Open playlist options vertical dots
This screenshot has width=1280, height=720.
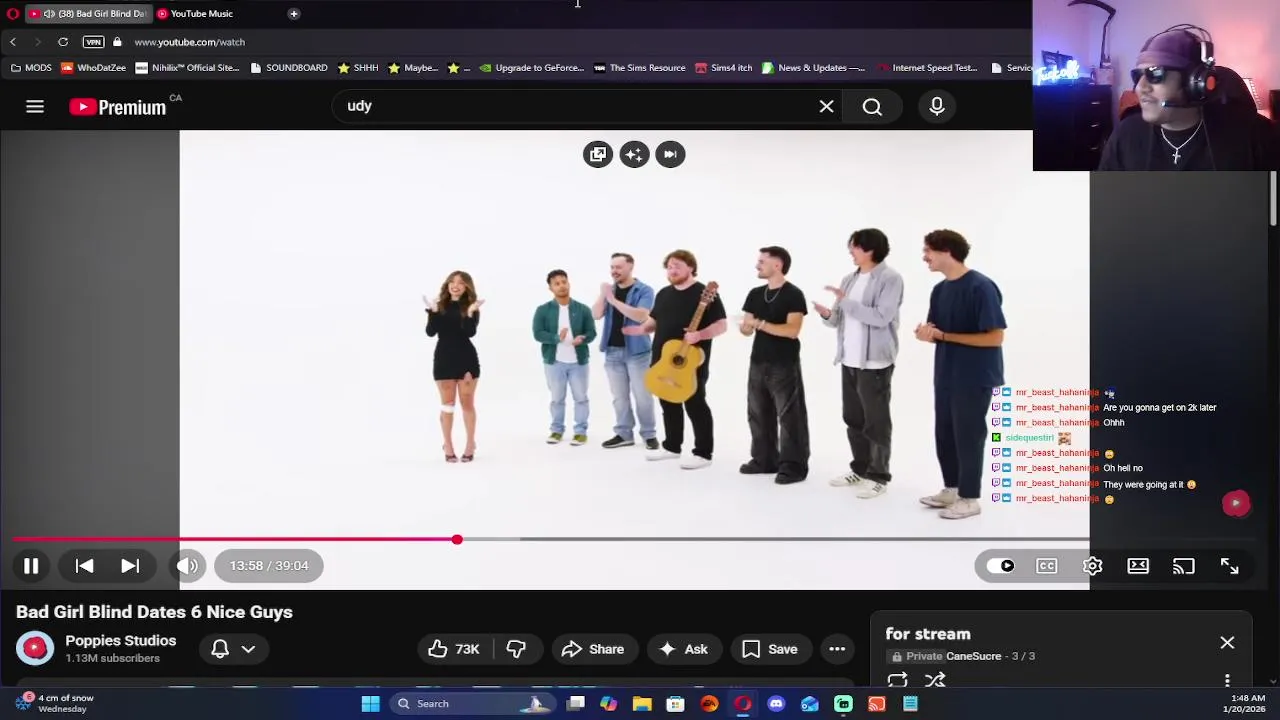point(1227,681)
